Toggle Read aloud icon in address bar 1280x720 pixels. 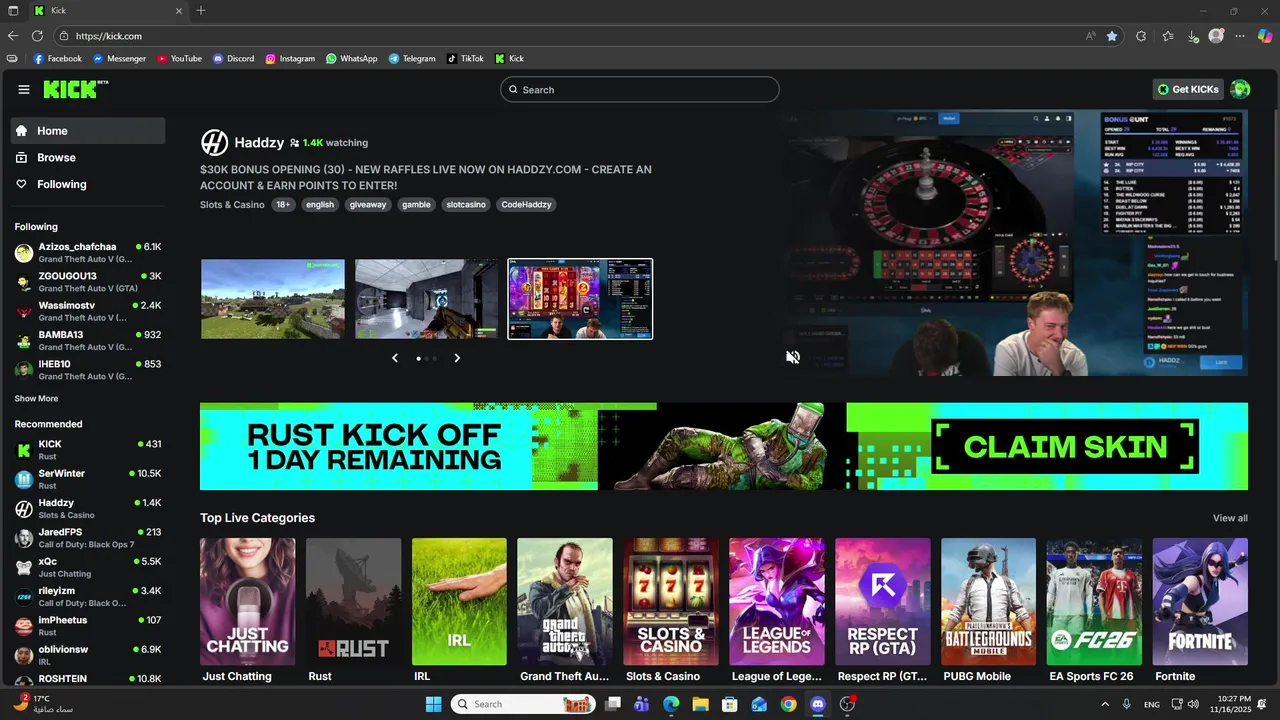pos(1090,36)
